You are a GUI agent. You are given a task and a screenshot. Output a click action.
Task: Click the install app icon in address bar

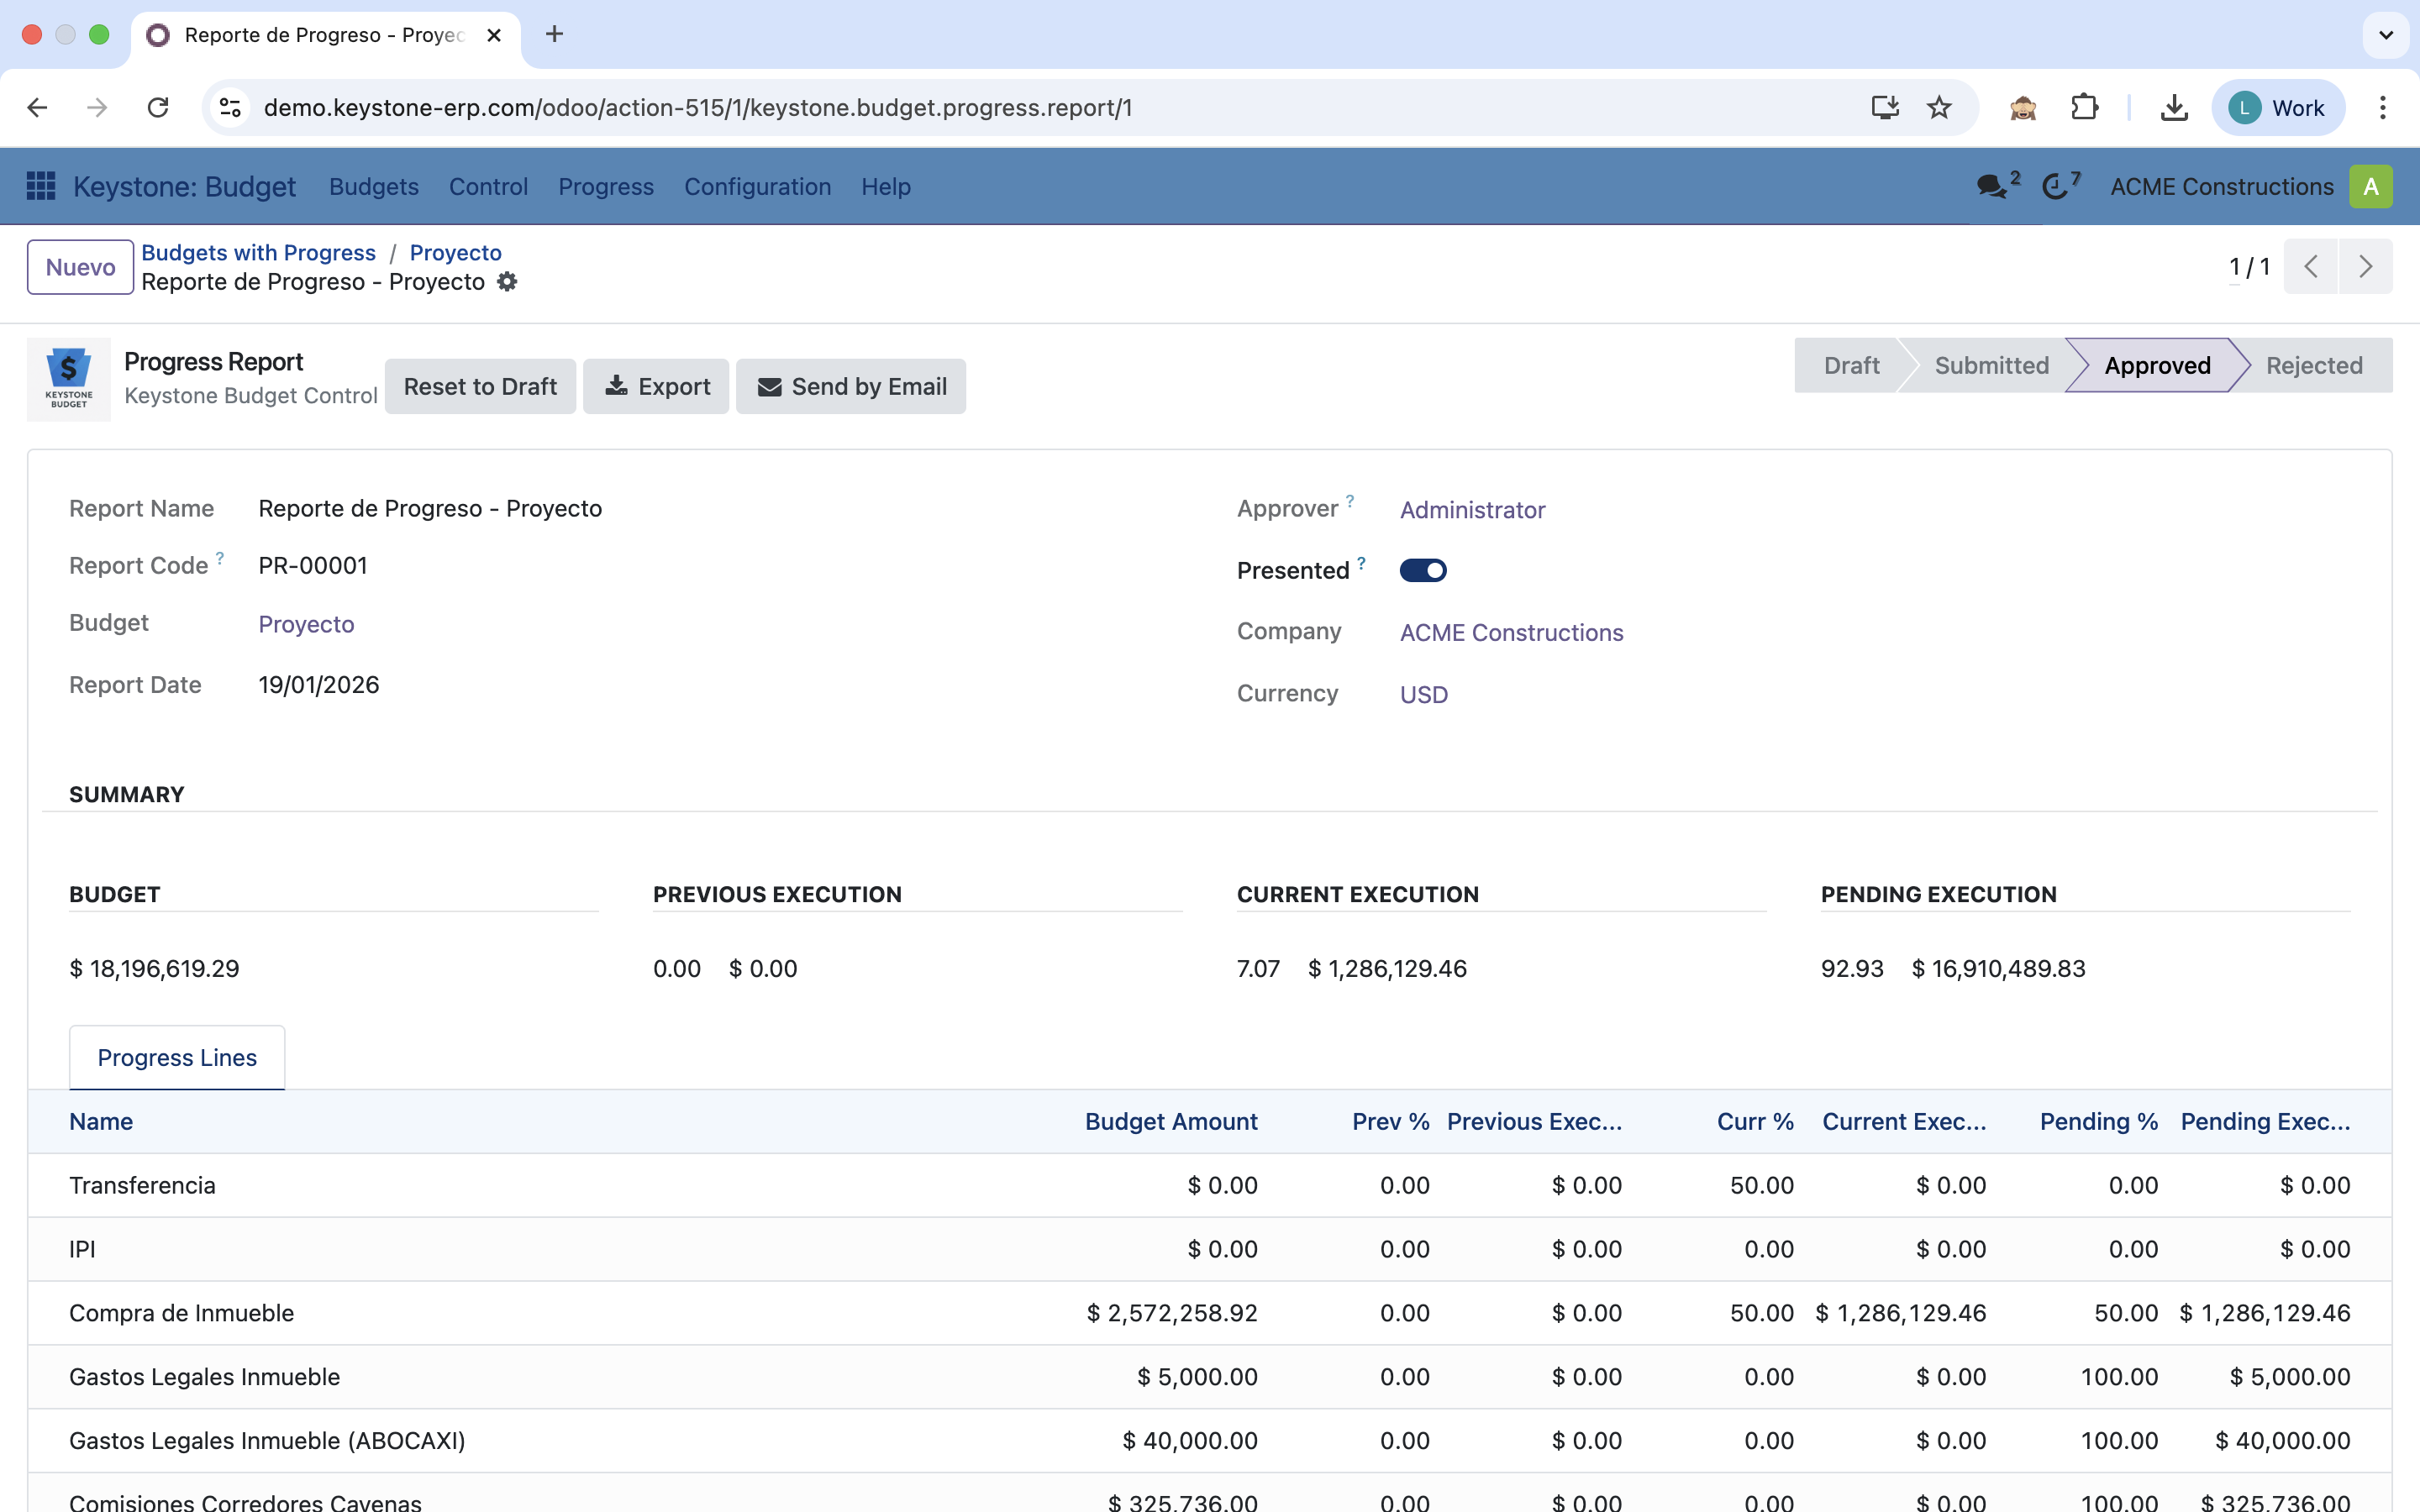click(1885, 107)
